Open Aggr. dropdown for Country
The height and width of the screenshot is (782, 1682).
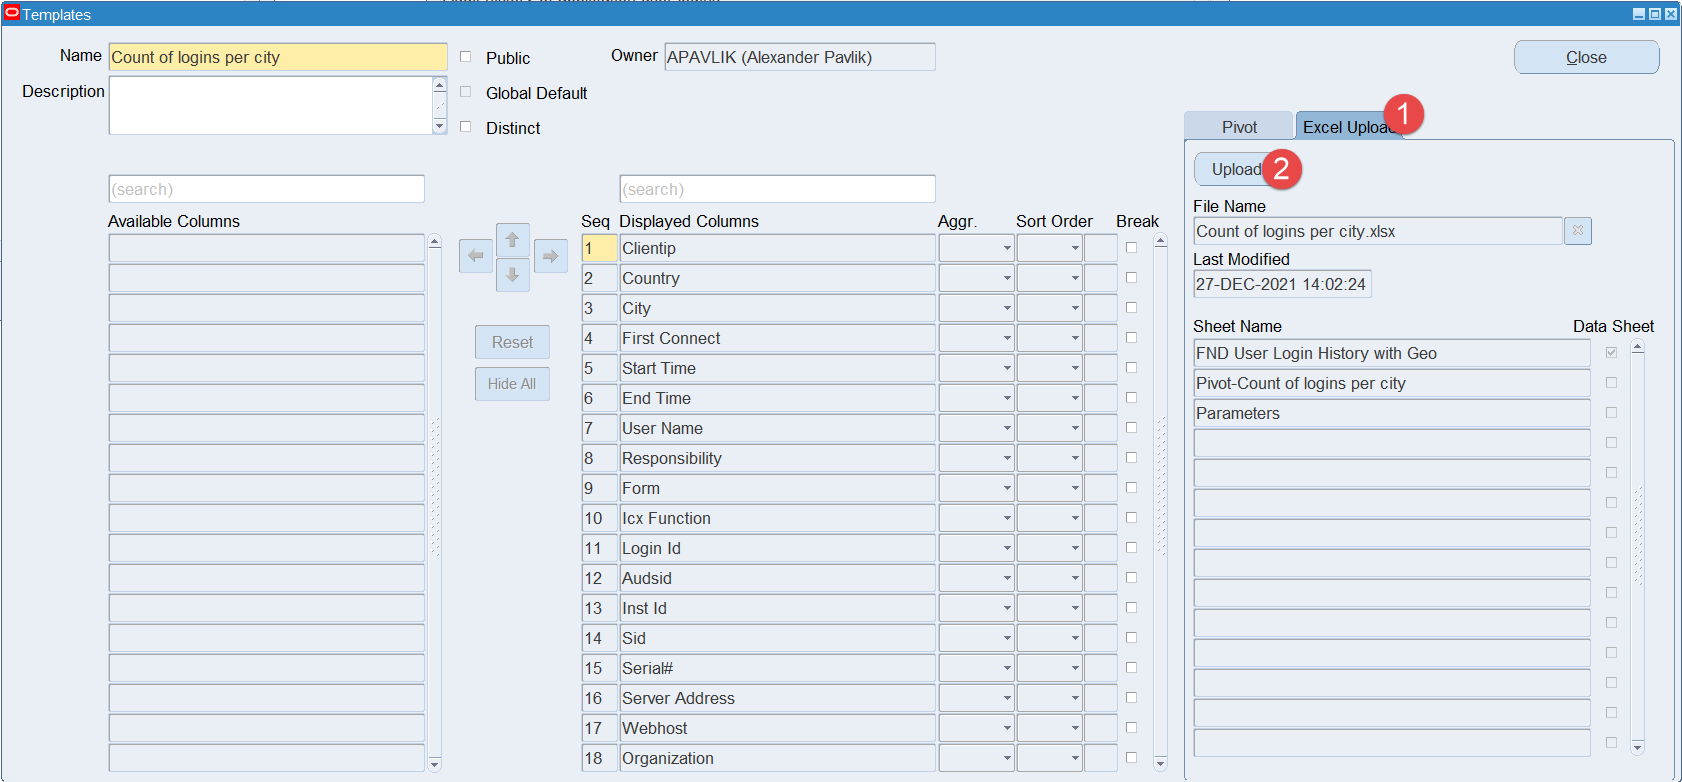pos(1007,278)
